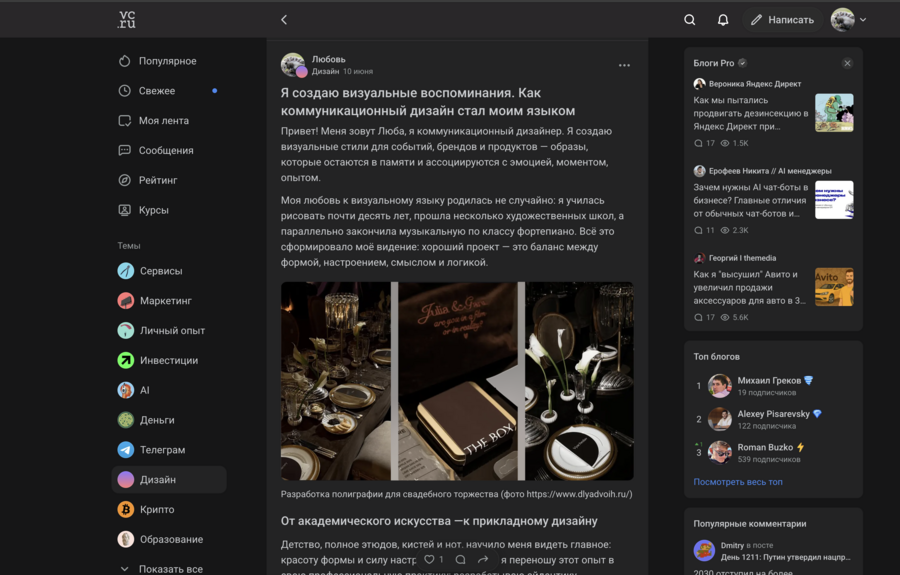Screen dimensions: 900x575
Task: Select the Деньги topic icon
Action: click(126, 420)
